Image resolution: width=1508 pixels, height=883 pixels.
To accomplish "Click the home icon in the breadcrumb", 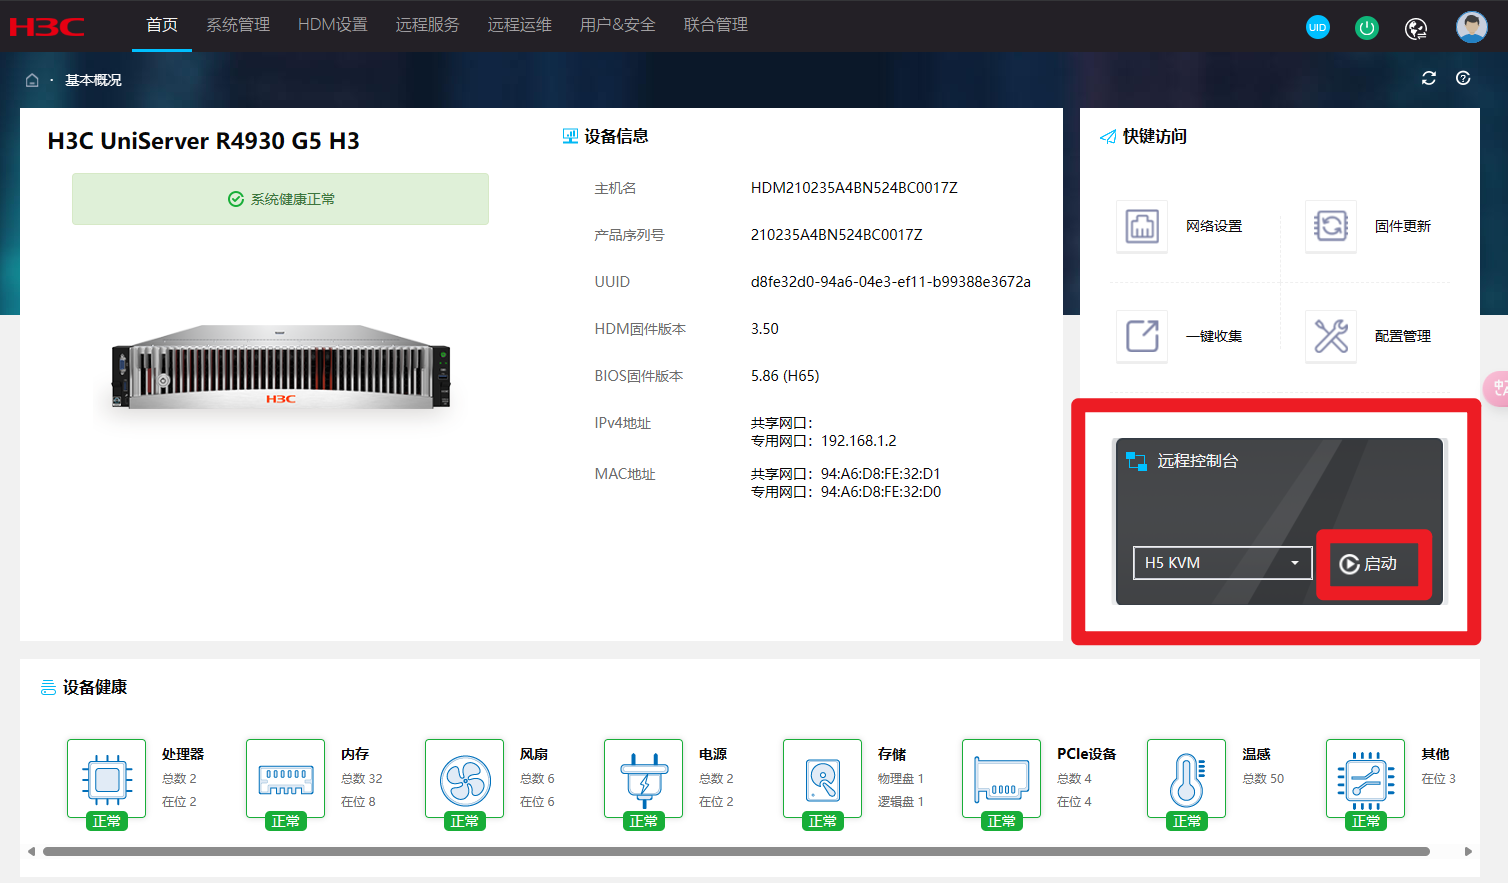I will [x=32, y=80].
